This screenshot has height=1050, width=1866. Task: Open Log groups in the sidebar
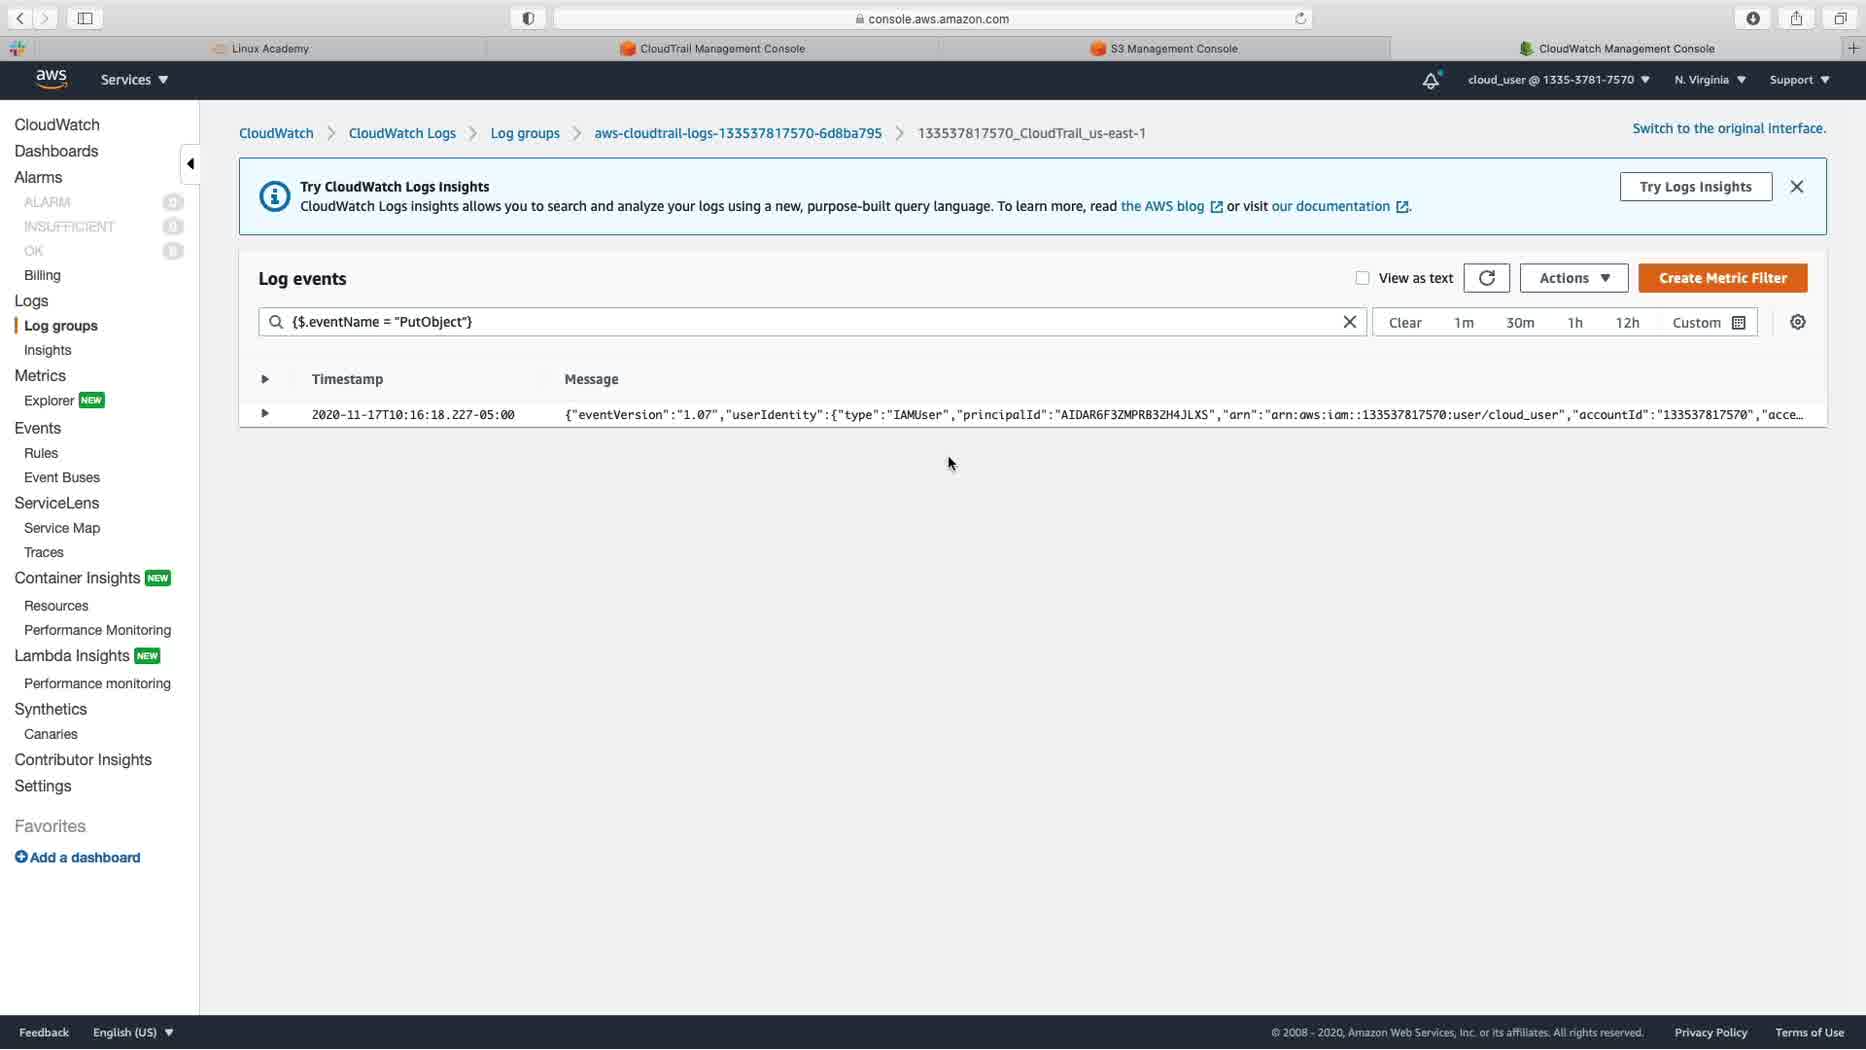(x=61, y=326)
